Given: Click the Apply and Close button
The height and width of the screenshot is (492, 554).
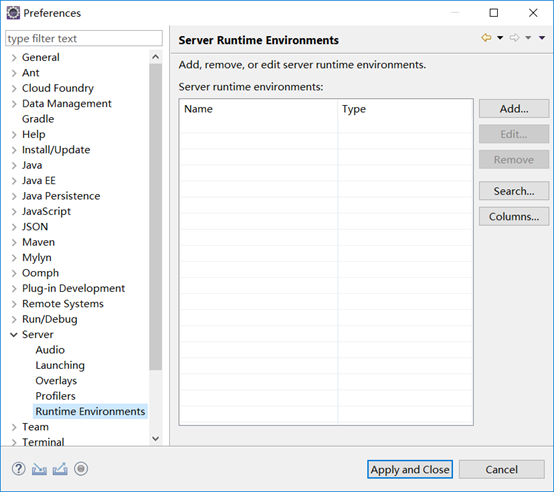Looking at the screenshot, I should (x=410, y=469).
